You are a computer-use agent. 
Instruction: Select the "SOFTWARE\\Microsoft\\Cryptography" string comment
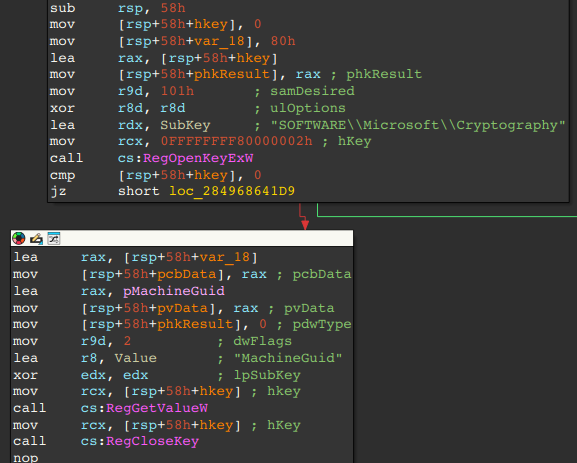click(x=418, y=125)
